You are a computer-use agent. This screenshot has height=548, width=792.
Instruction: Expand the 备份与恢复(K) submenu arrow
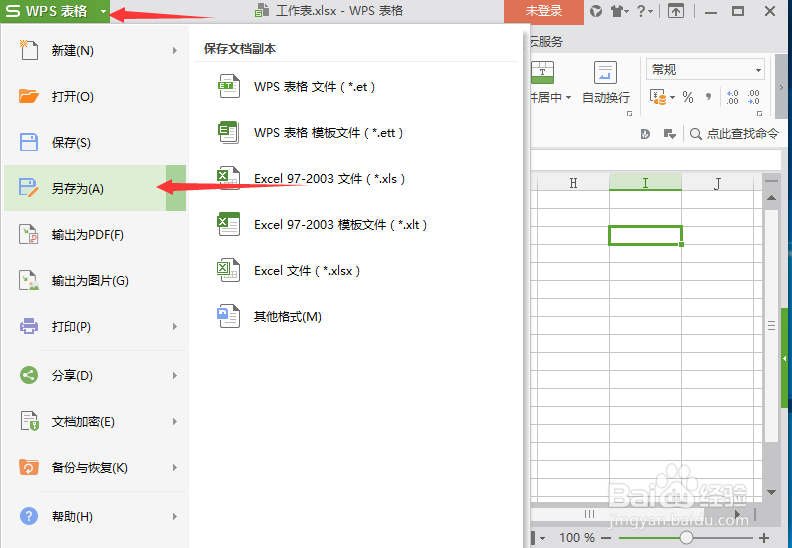click(x=175, y=467)
